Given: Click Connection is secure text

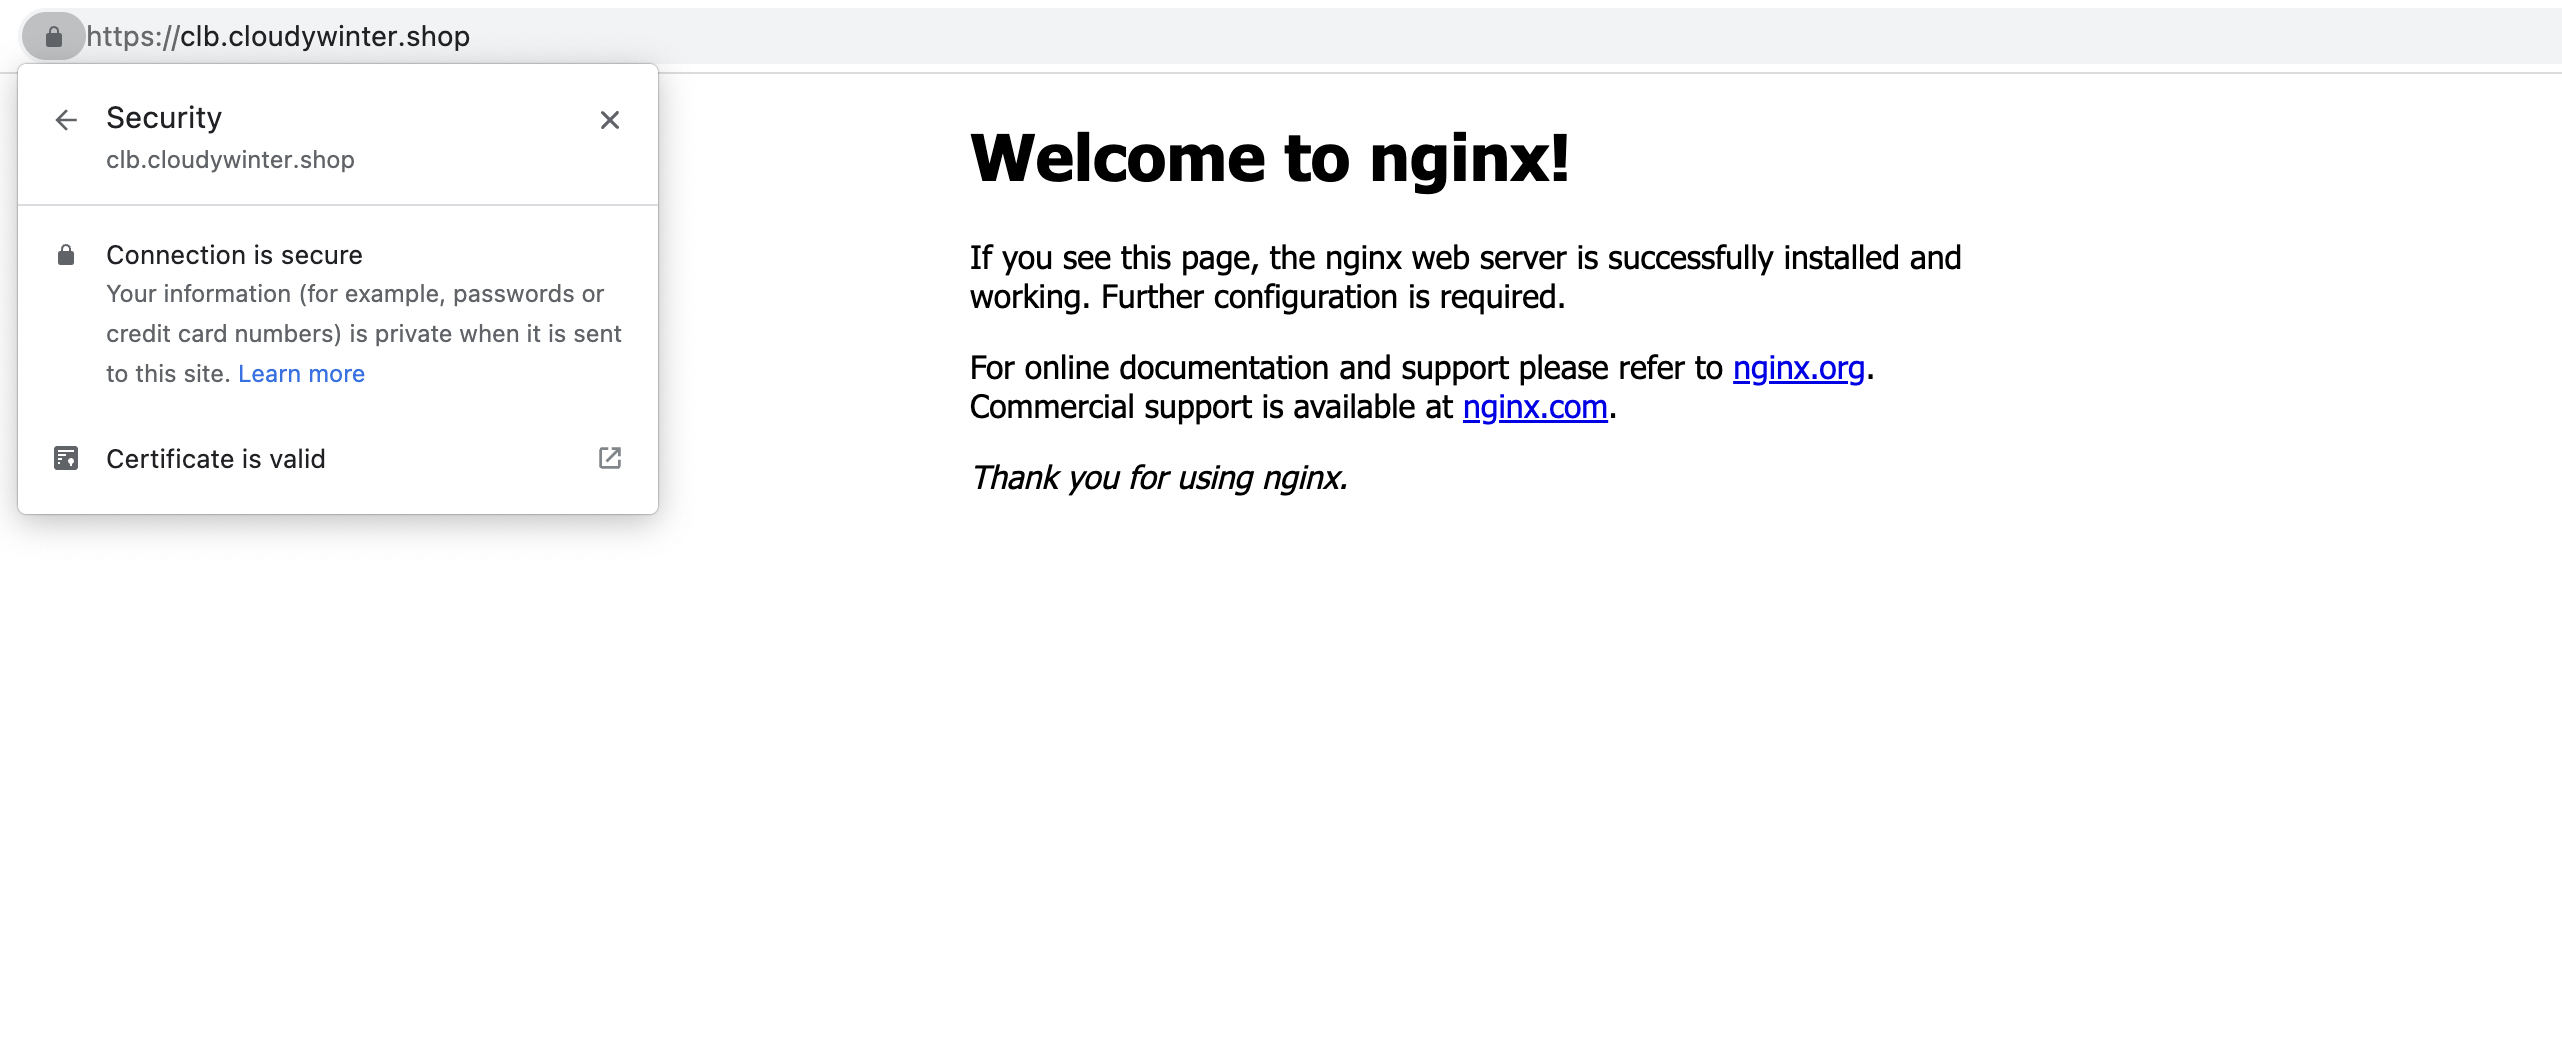Looking at the screenshot, I should (x=234, y=255).
